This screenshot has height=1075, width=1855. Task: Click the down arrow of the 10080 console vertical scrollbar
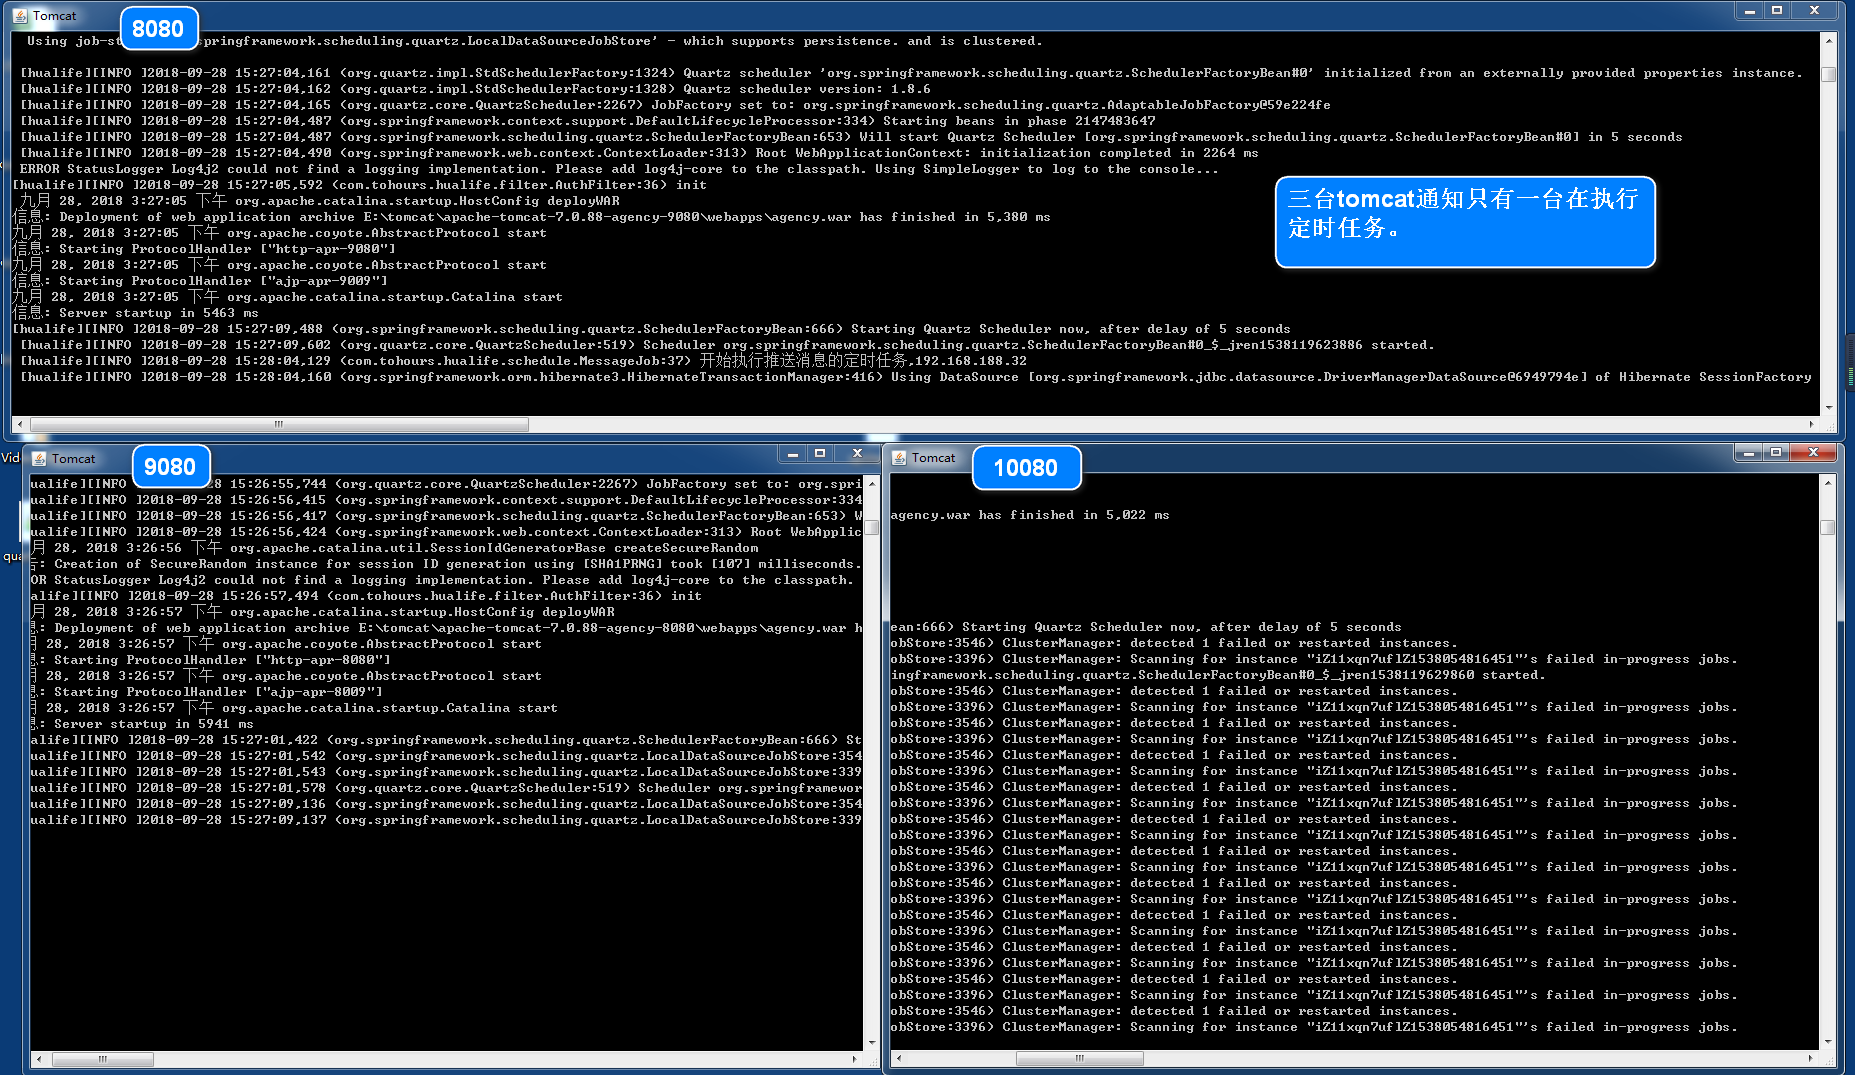(x=1828, y=1041)
